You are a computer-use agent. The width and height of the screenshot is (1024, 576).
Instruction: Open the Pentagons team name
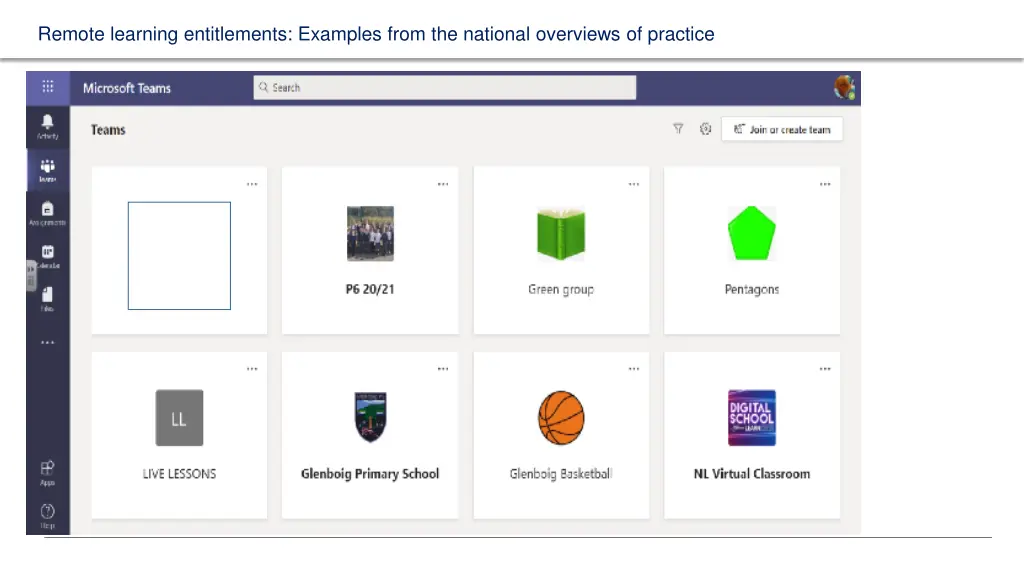click(752, 289)
